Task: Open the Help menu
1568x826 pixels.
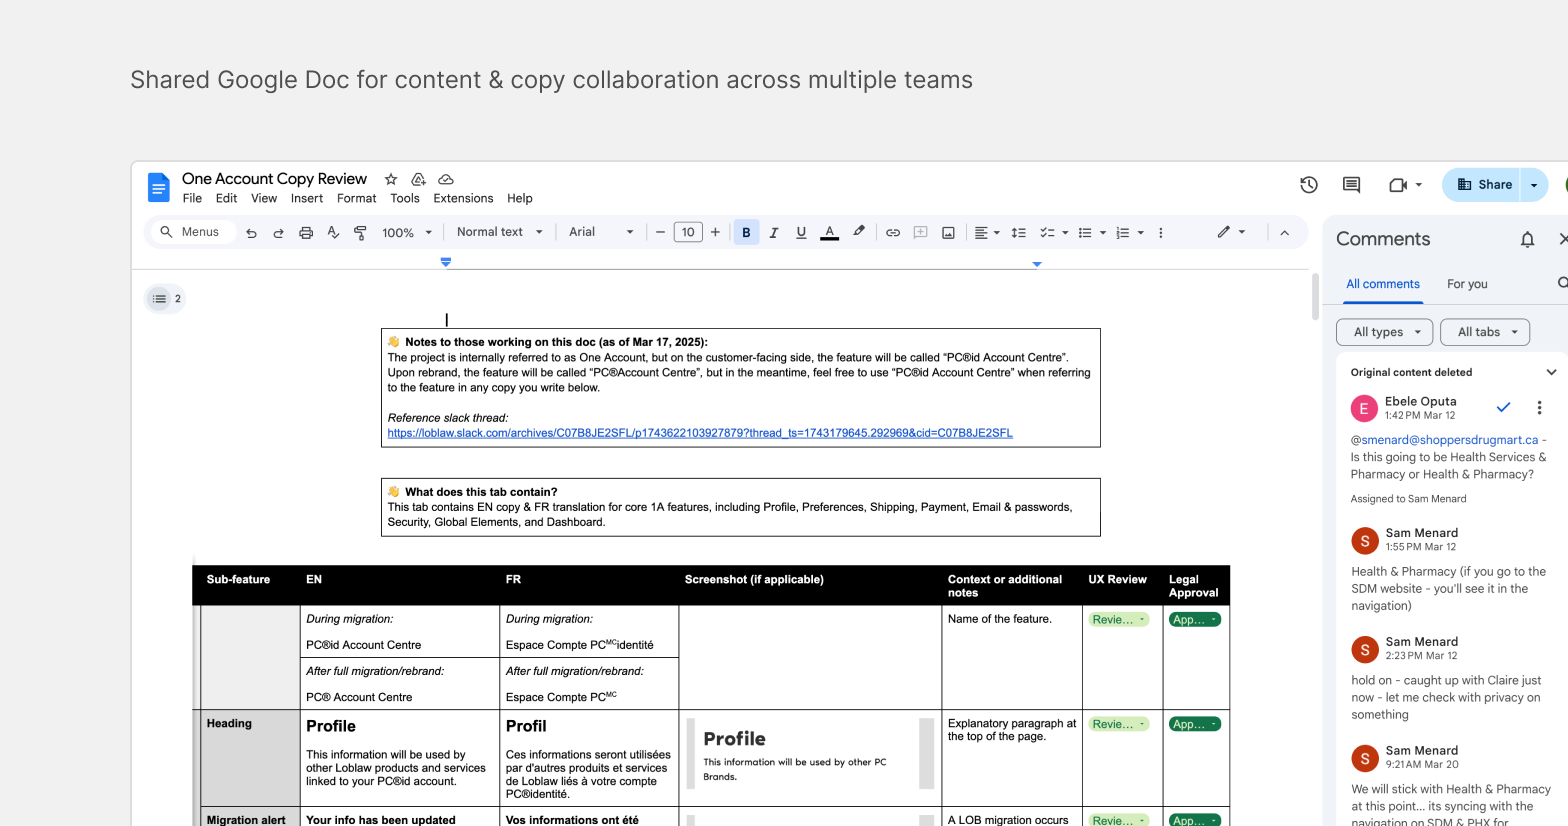Action: pyautogui.click(x=520, y=198)
